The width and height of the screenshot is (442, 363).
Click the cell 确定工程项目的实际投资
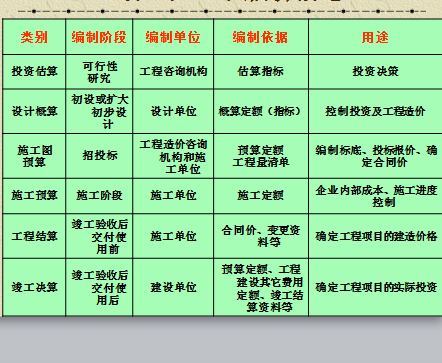[x=375, y=287]
